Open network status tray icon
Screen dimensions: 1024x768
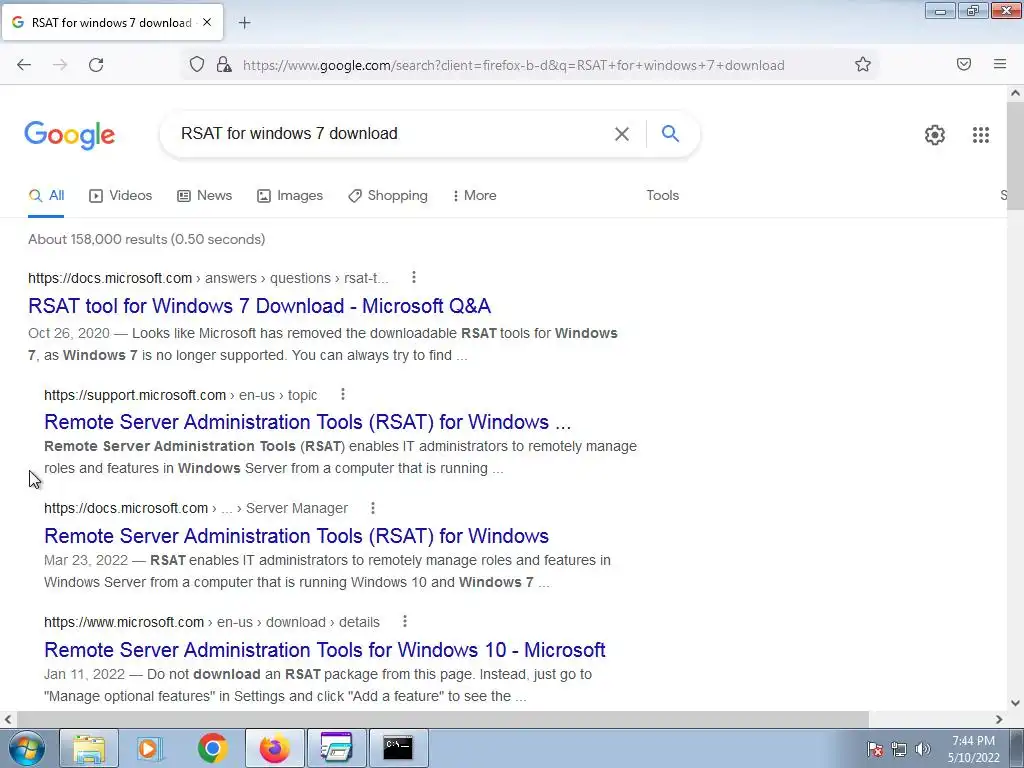899,749
